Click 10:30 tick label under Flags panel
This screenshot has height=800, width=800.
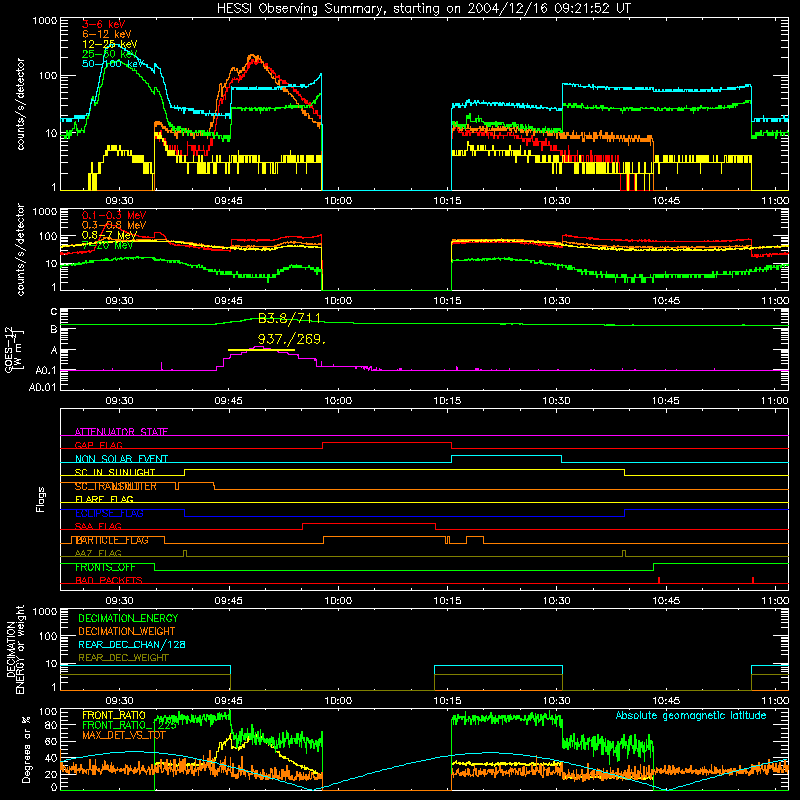(557, 601)
